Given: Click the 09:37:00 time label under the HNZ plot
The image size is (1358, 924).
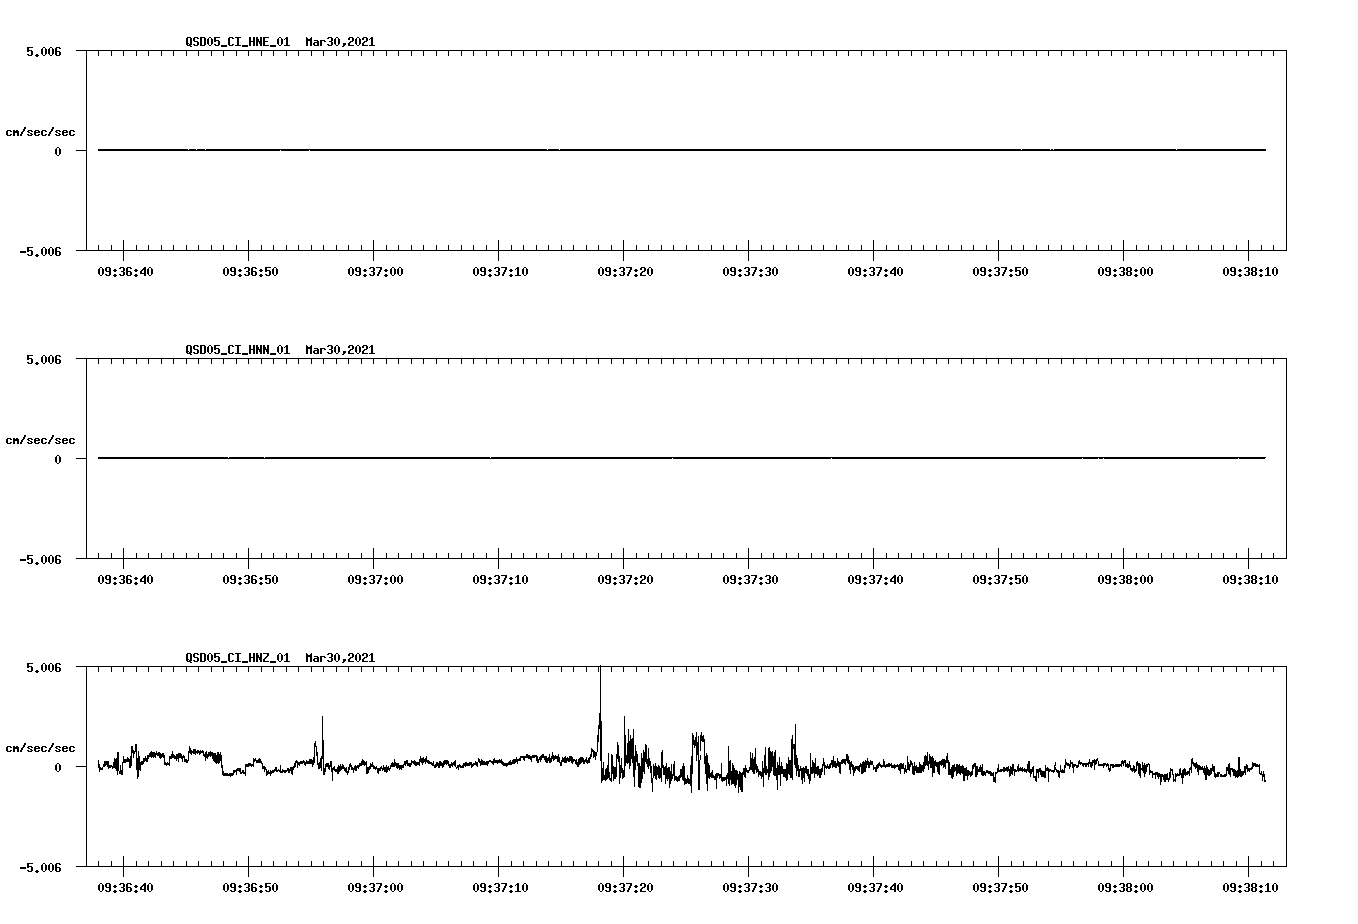Looking at the screenshot, I should (375, 886).
